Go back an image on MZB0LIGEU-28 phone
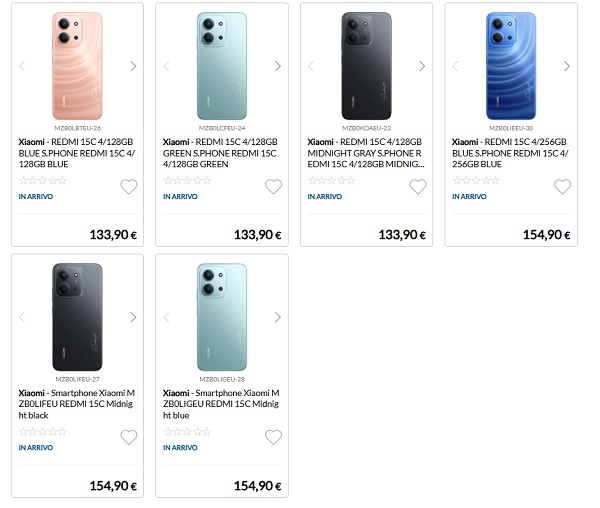This screenshot has height=508, width=600. 166,317
